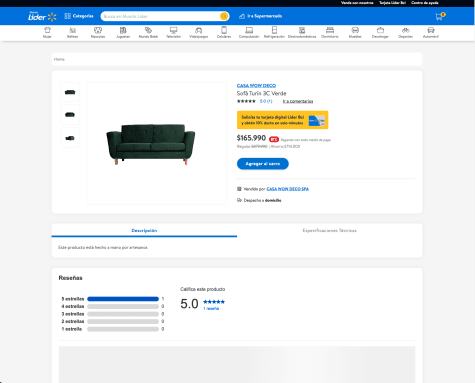Image resolution: width=475 pixels, height=383 pixels.
Task: Click the $165.990 price
Action: click(251, 138)
